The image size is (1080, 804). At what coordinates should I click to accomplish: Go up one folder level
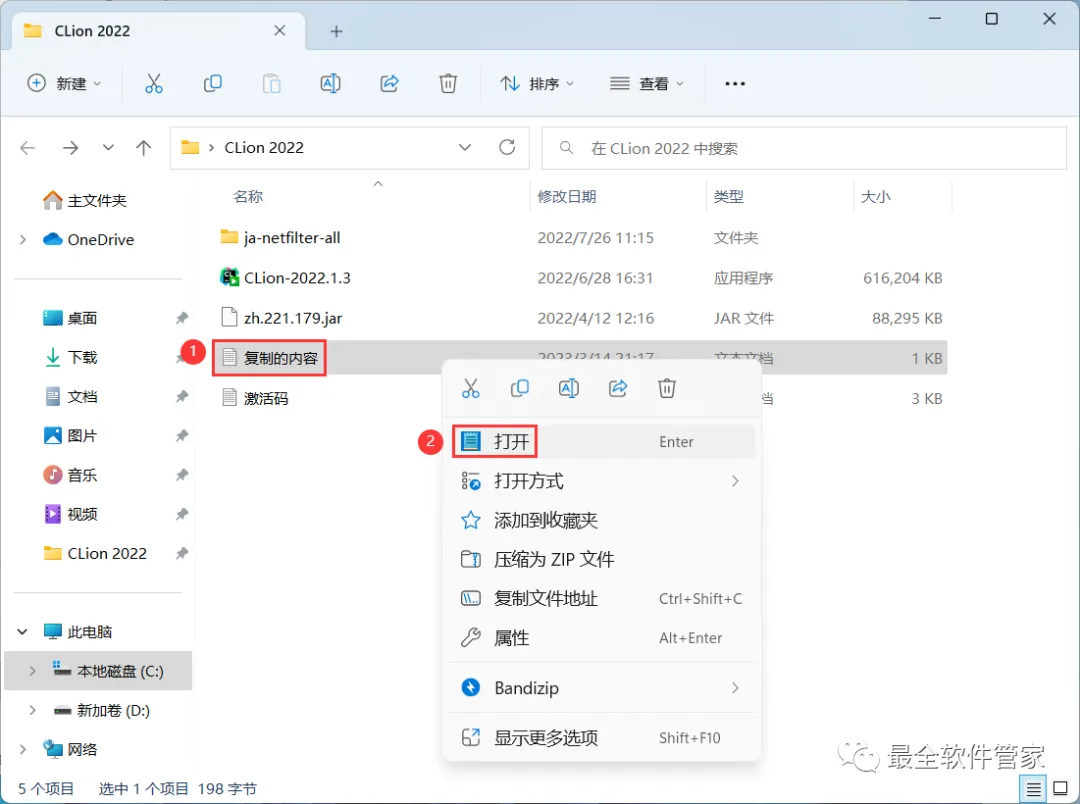pyautogui.click(x=143, y=147)
